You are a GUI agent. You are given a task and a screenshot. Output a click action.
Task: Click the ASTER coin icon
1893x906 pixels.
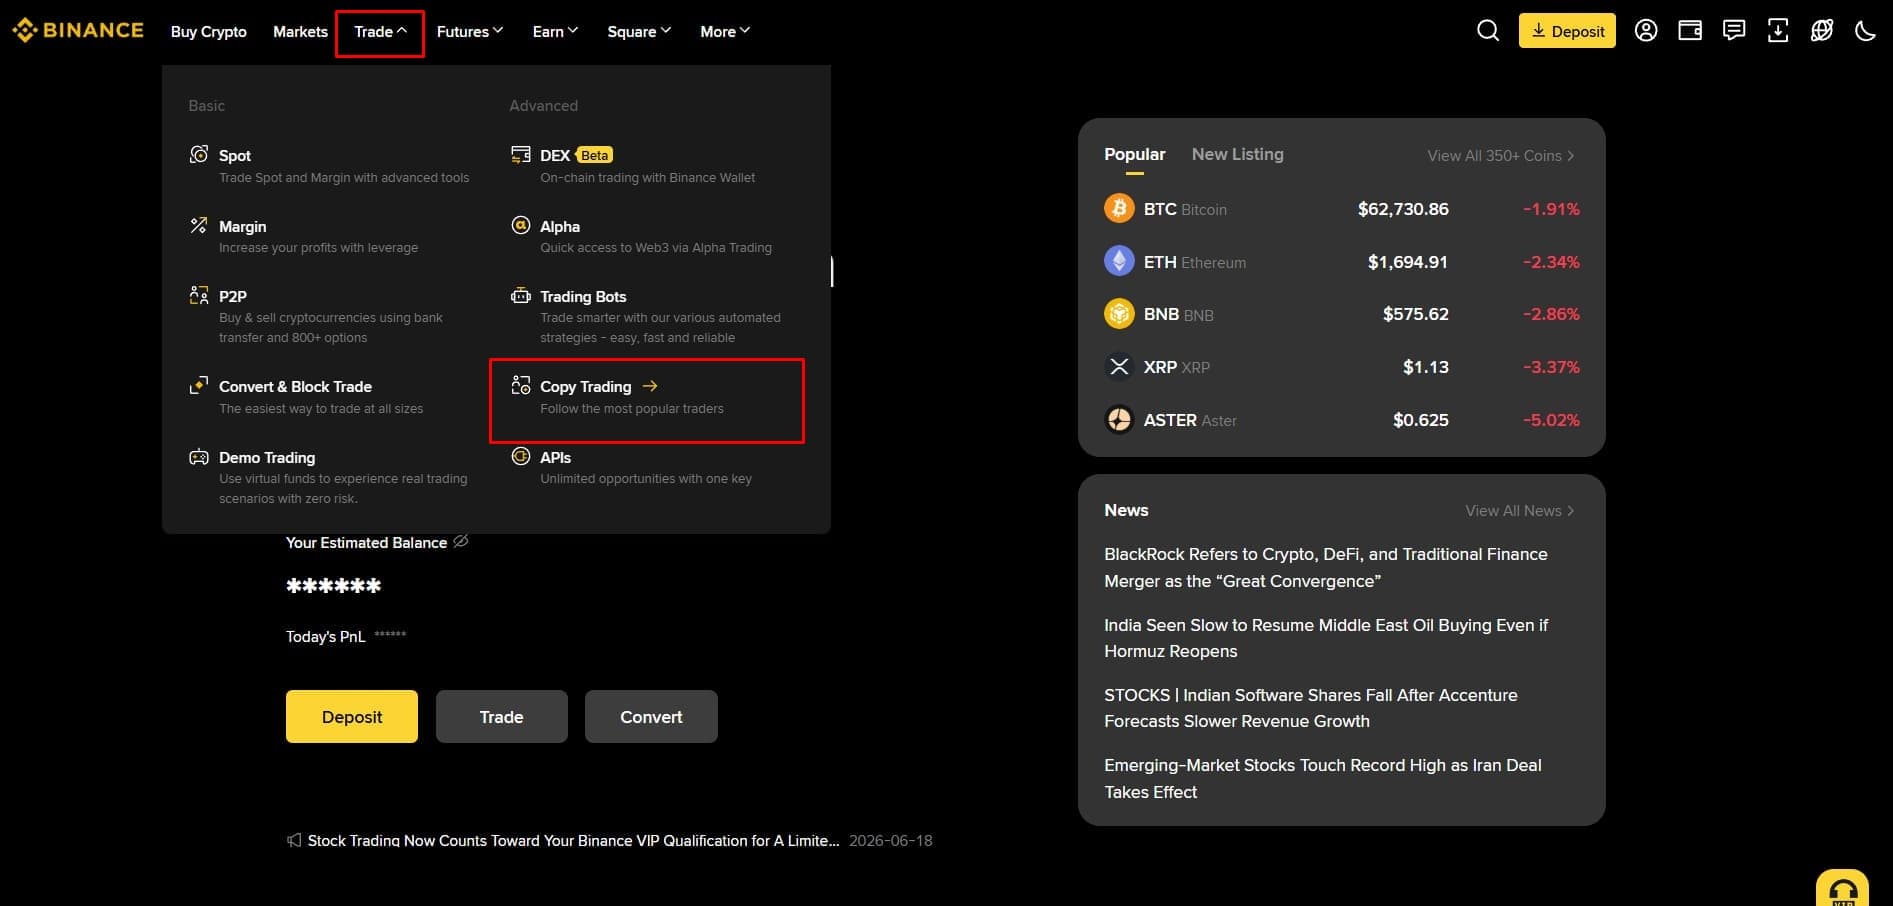(1119, 420)
